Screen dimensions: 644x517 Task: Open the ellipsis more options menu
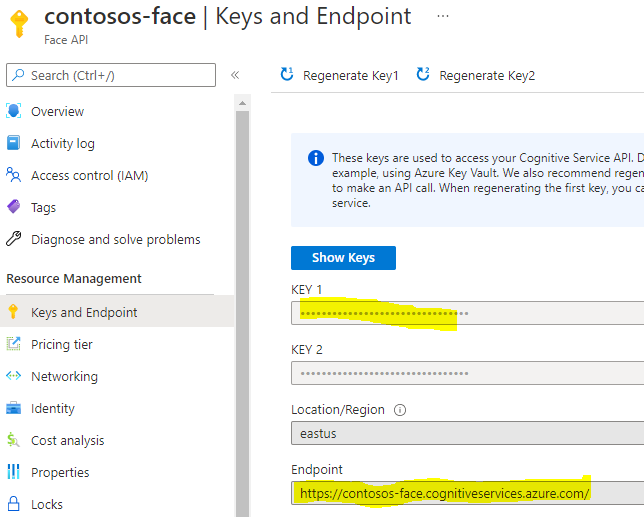(443, 16)
